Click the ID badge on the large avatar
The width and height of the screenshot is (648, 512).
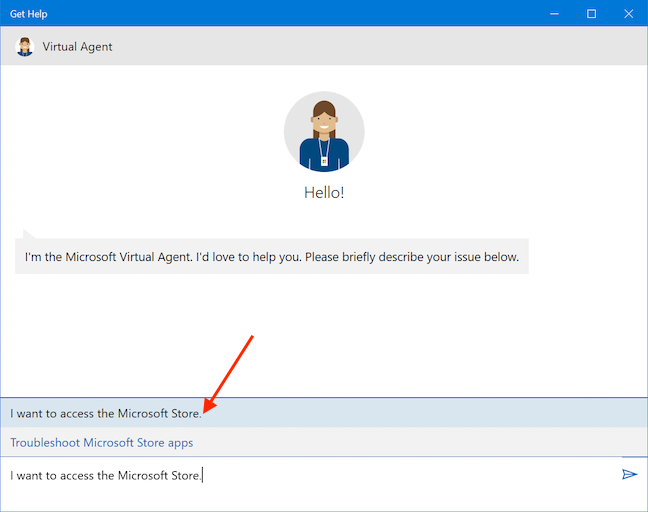(x=324, y=160)
